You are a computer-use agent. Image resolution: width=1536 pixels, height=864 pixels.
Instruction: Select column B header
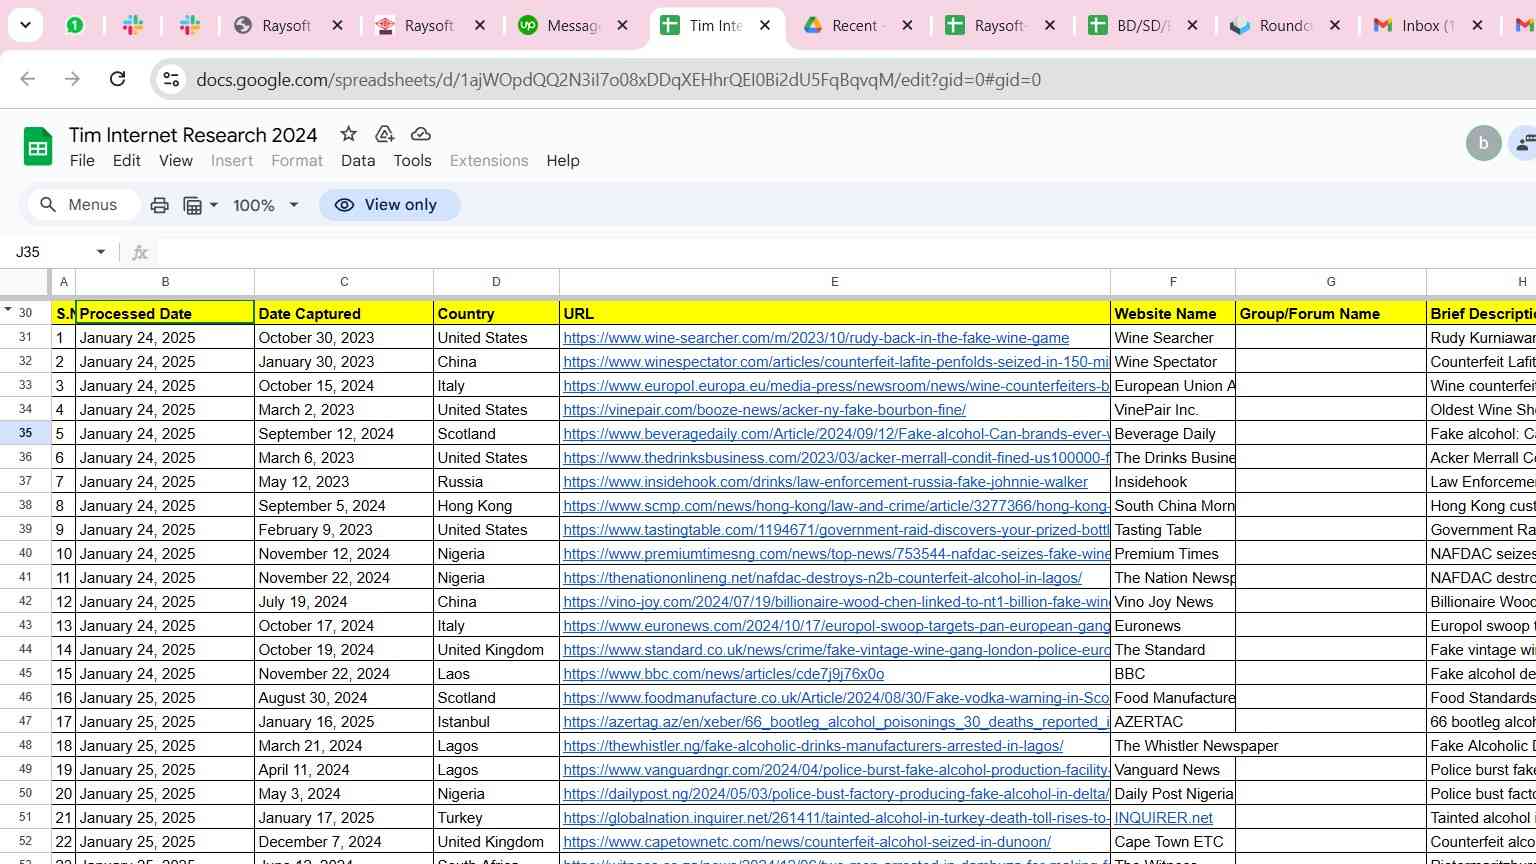coord(165,282)
